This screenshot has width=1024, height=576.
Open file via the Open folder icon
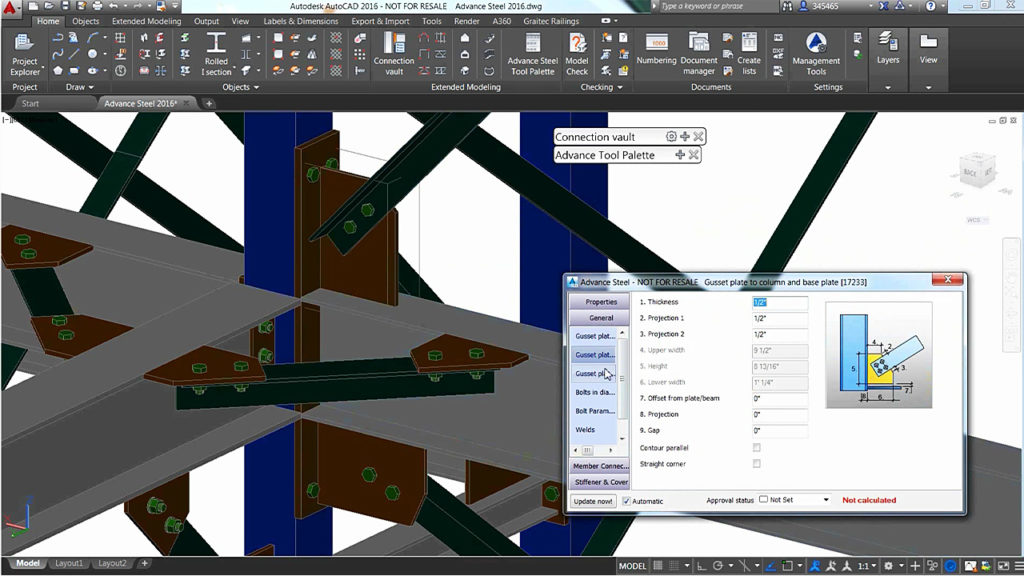[x=49, y=6]
